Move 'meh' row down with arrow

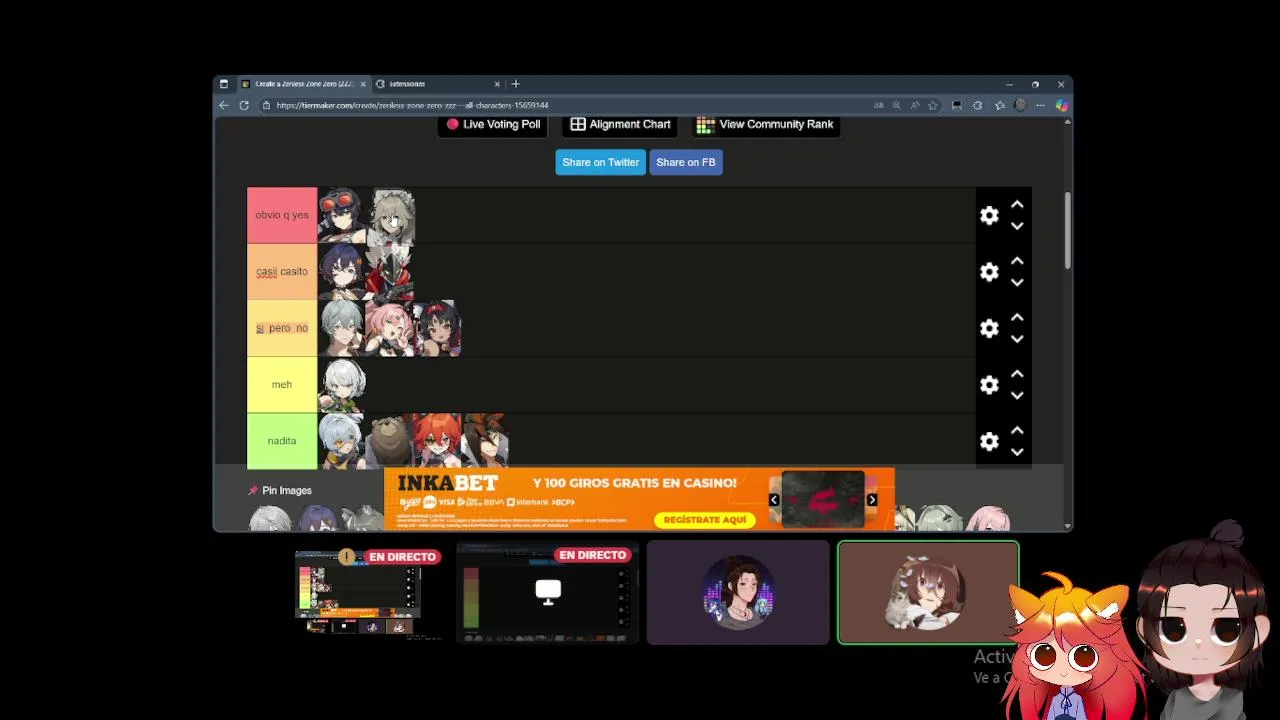(x=1017, y=396)
